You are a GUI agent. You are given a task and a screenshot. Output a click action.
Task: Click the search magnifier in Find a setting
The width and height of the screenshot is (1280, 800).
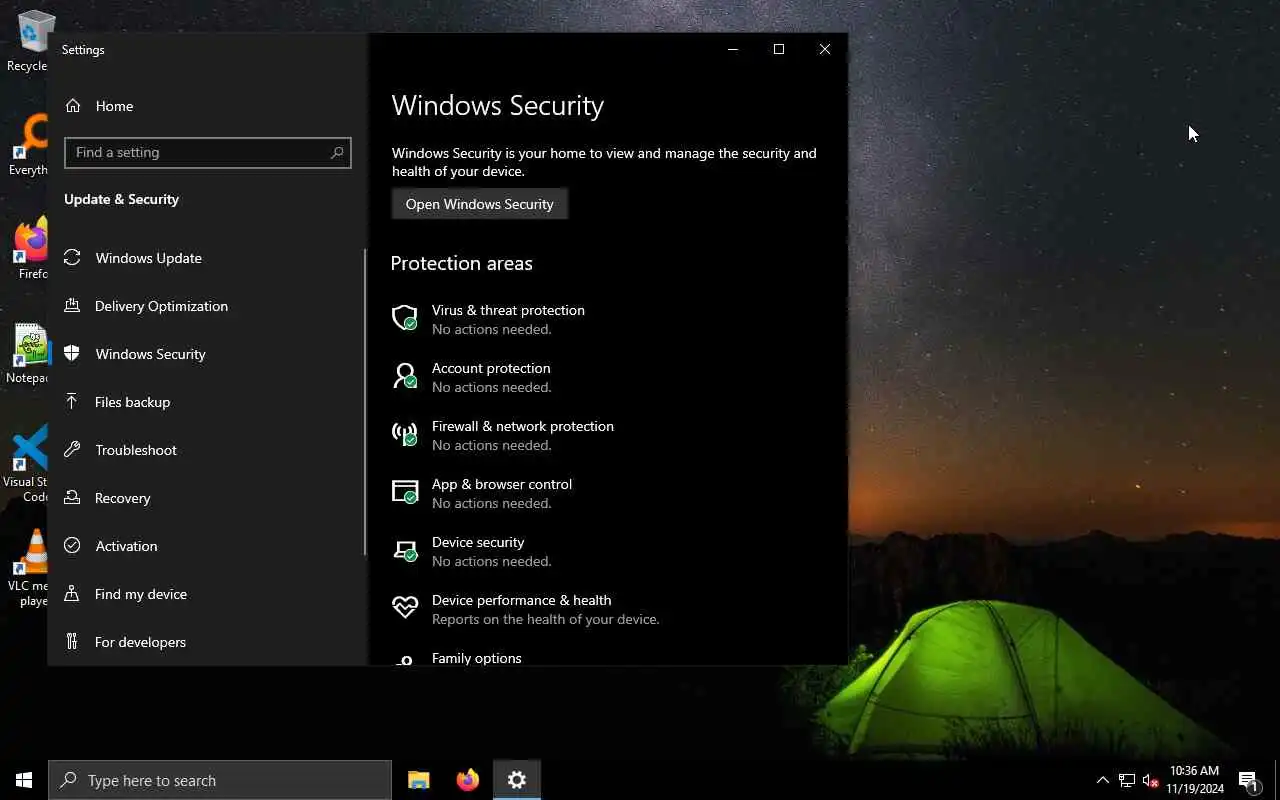point(337,153)
